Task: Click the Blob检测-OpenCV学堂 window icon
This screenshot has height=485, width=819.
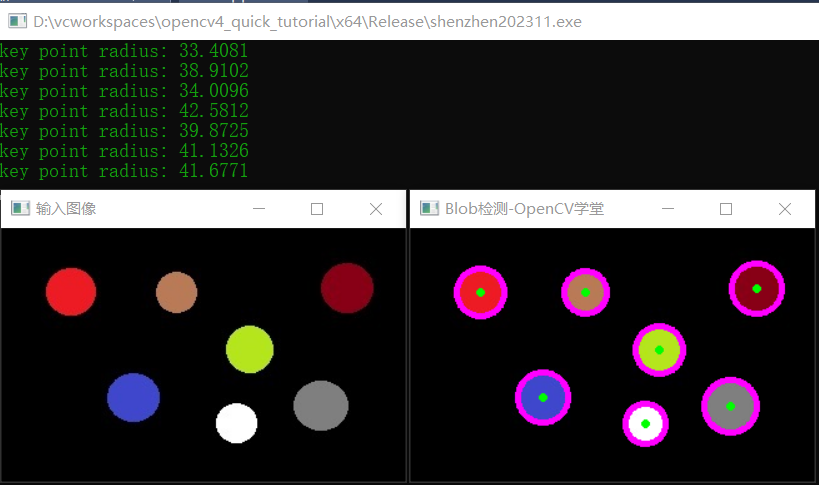Action: 429,208
